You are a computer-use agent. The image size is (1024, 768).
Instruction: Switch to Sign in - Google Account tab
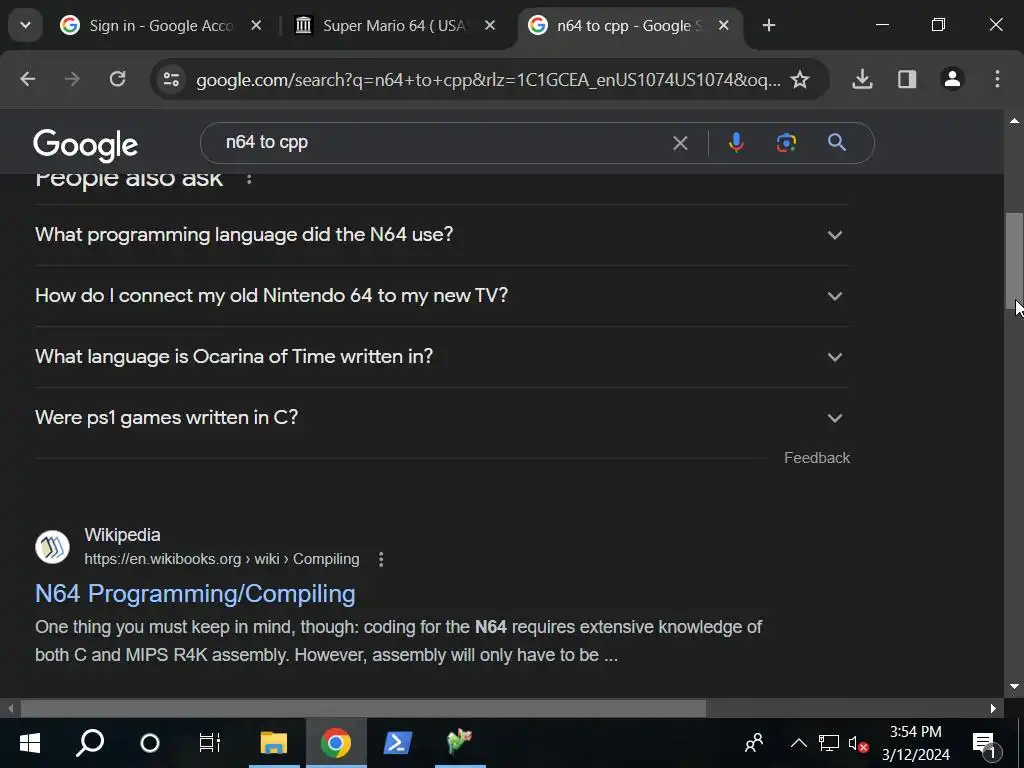point(161,25)
